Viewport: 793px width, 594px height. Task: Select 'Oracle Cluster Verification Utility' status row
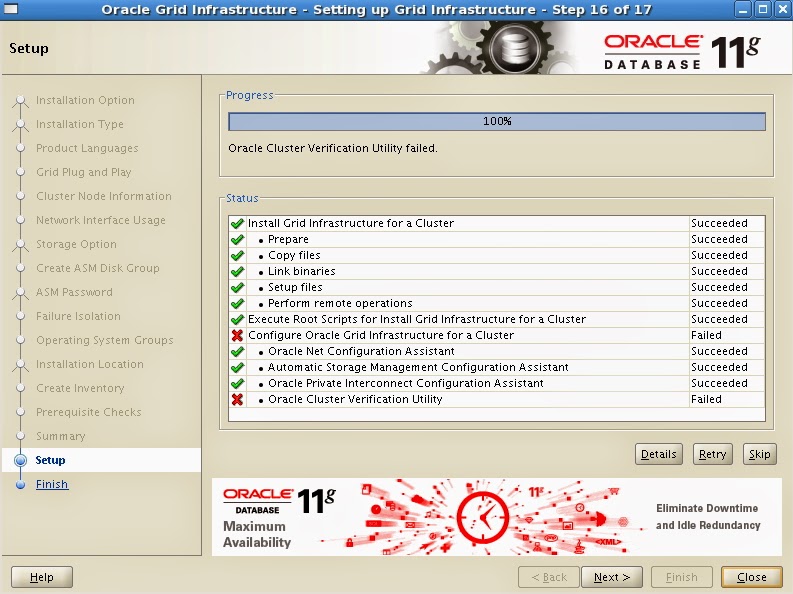pyautogui.click(x=497, y=399)
